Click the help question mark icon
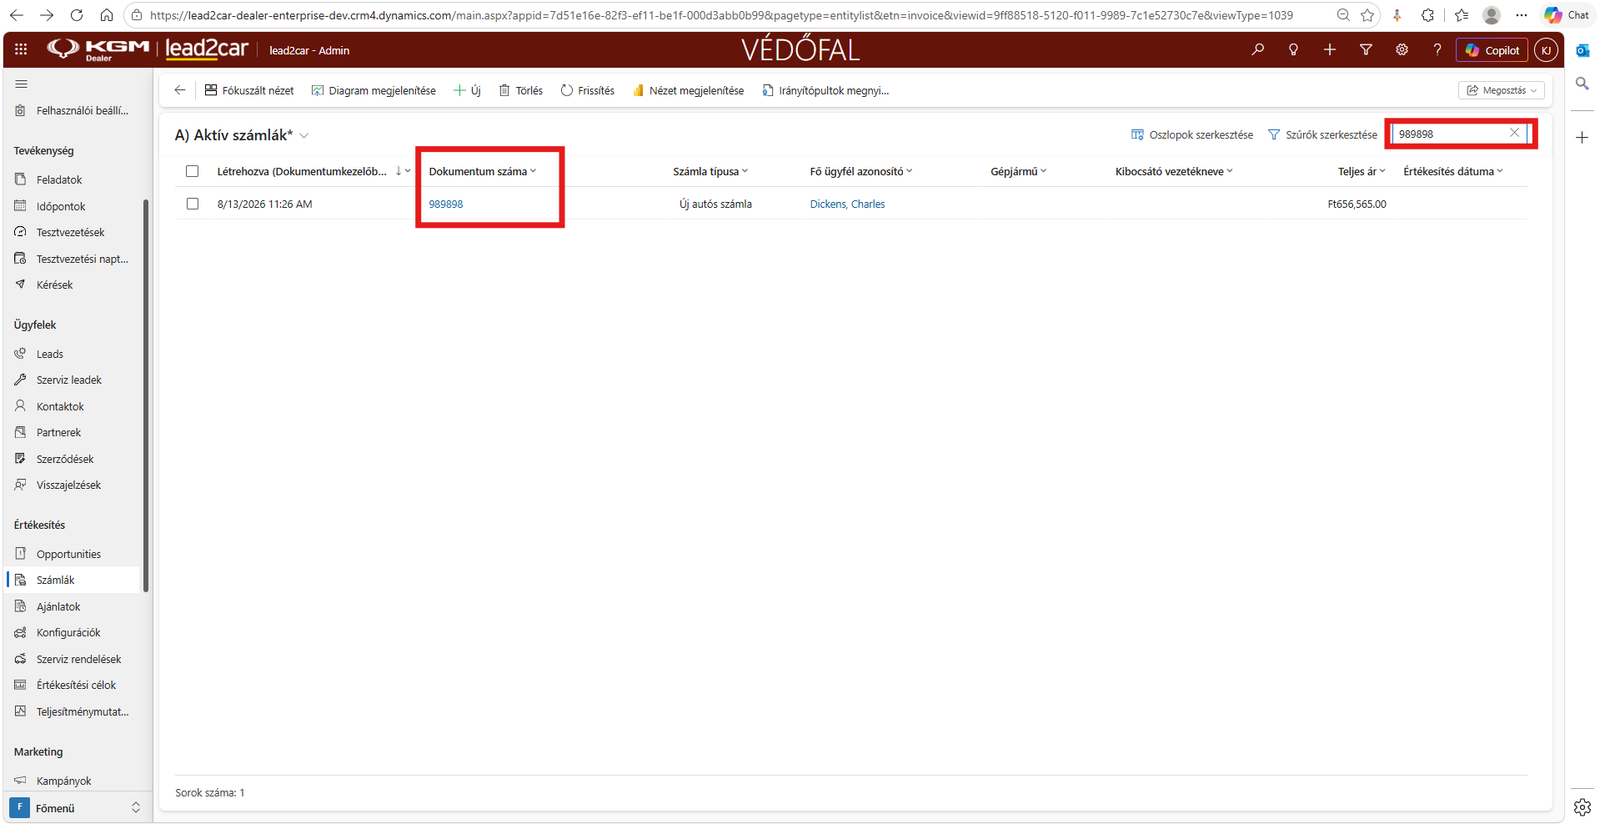The width and height of the screenshot is (1600, 825). pyautogui.click(x=1437, y=49)
